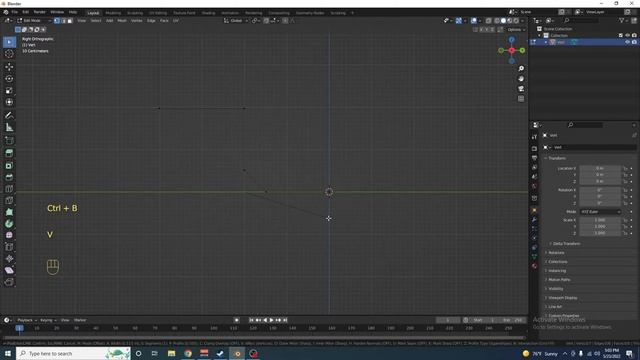
Task: Select the Knife tool
Action: (9, 200)
